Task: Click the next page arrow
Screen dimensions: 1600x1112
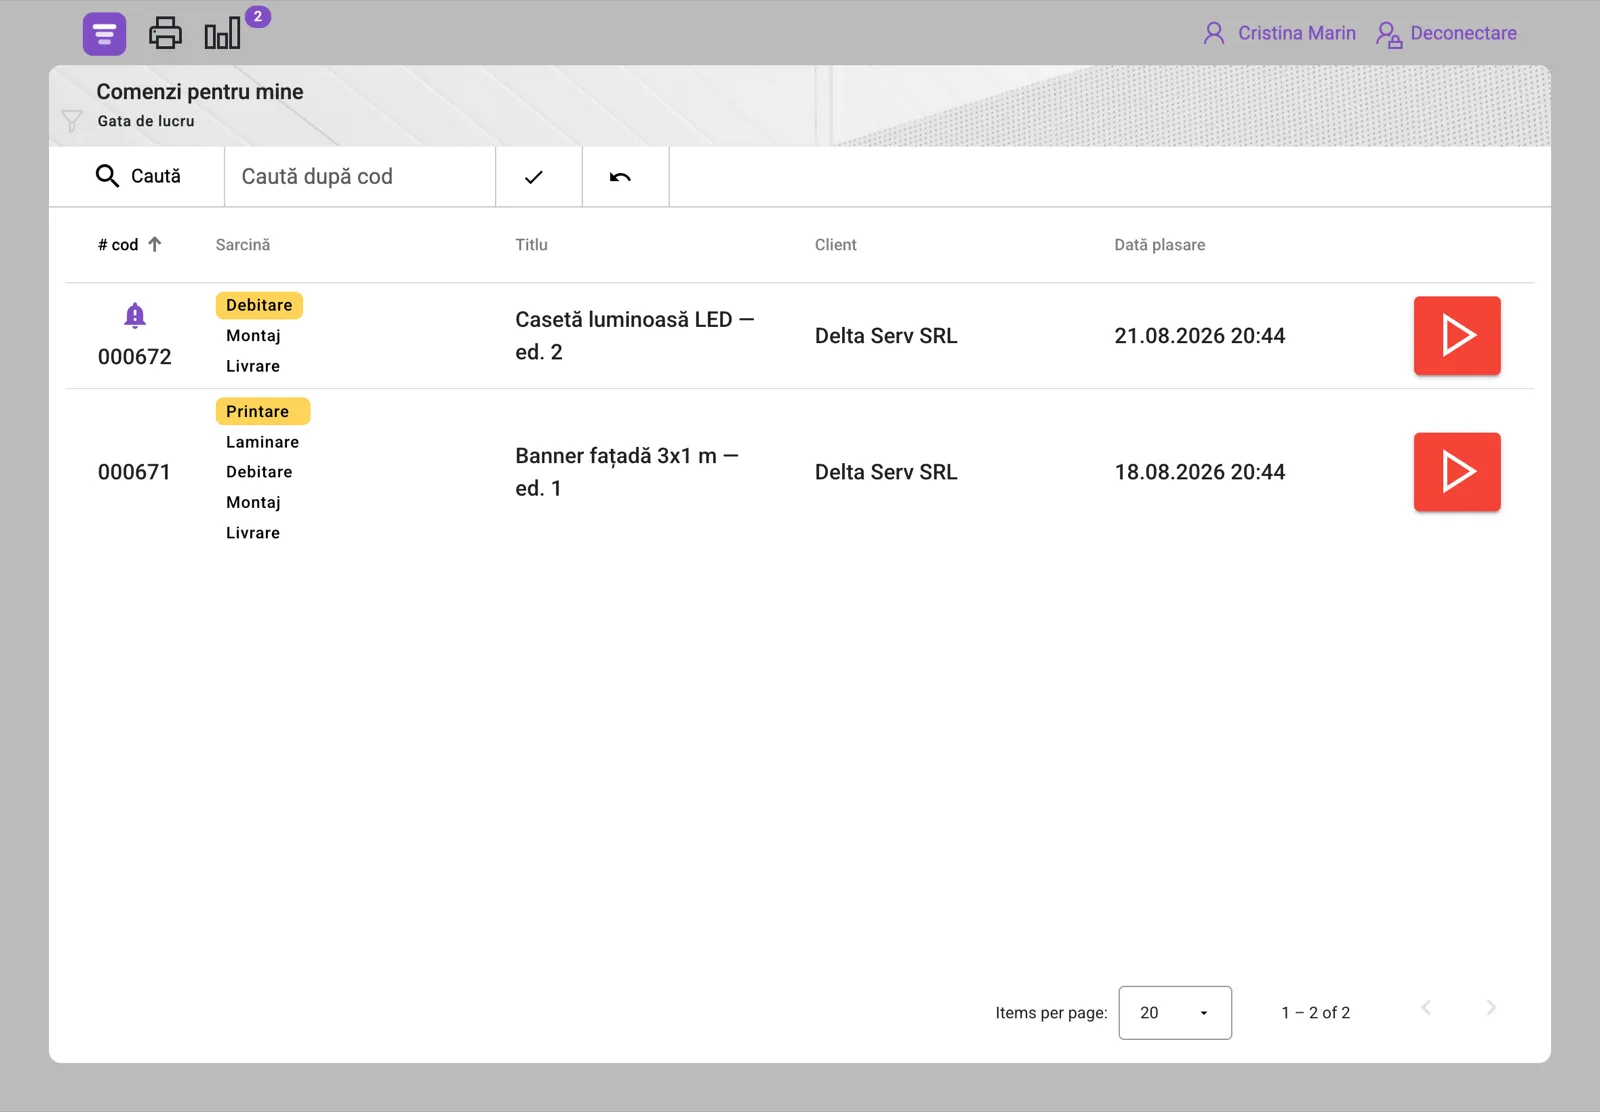Action: click(1491, 1008)
